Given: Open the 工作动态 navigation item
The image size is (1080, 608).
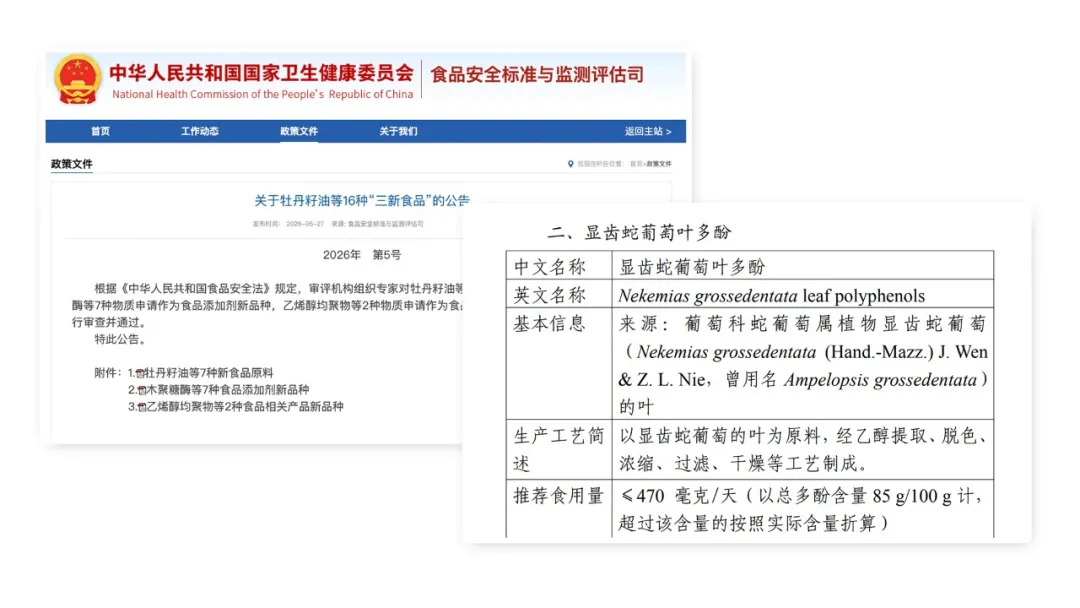Looking at the screenshot, I should click(200, 131).
